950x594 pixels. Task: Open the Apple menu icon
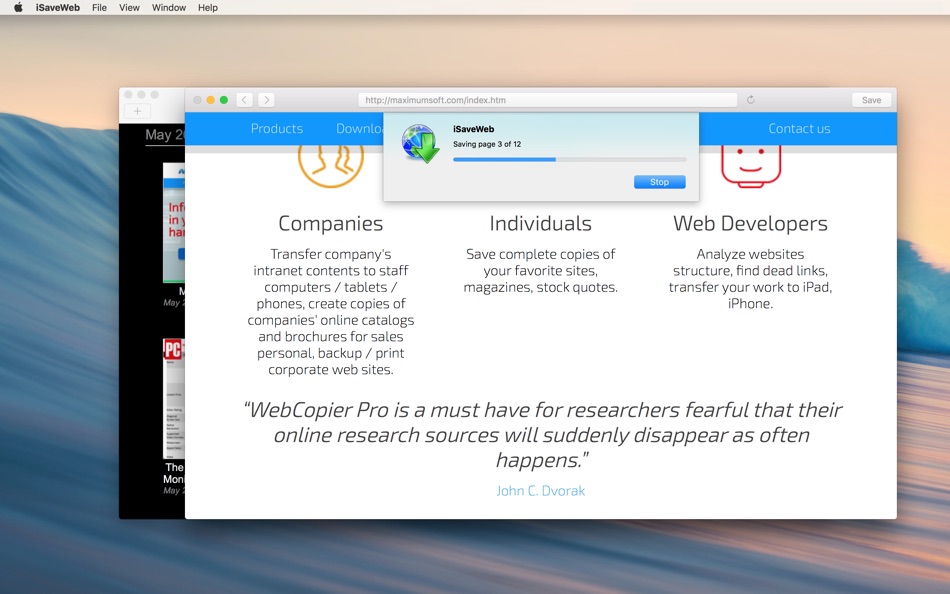pos(18,7)
